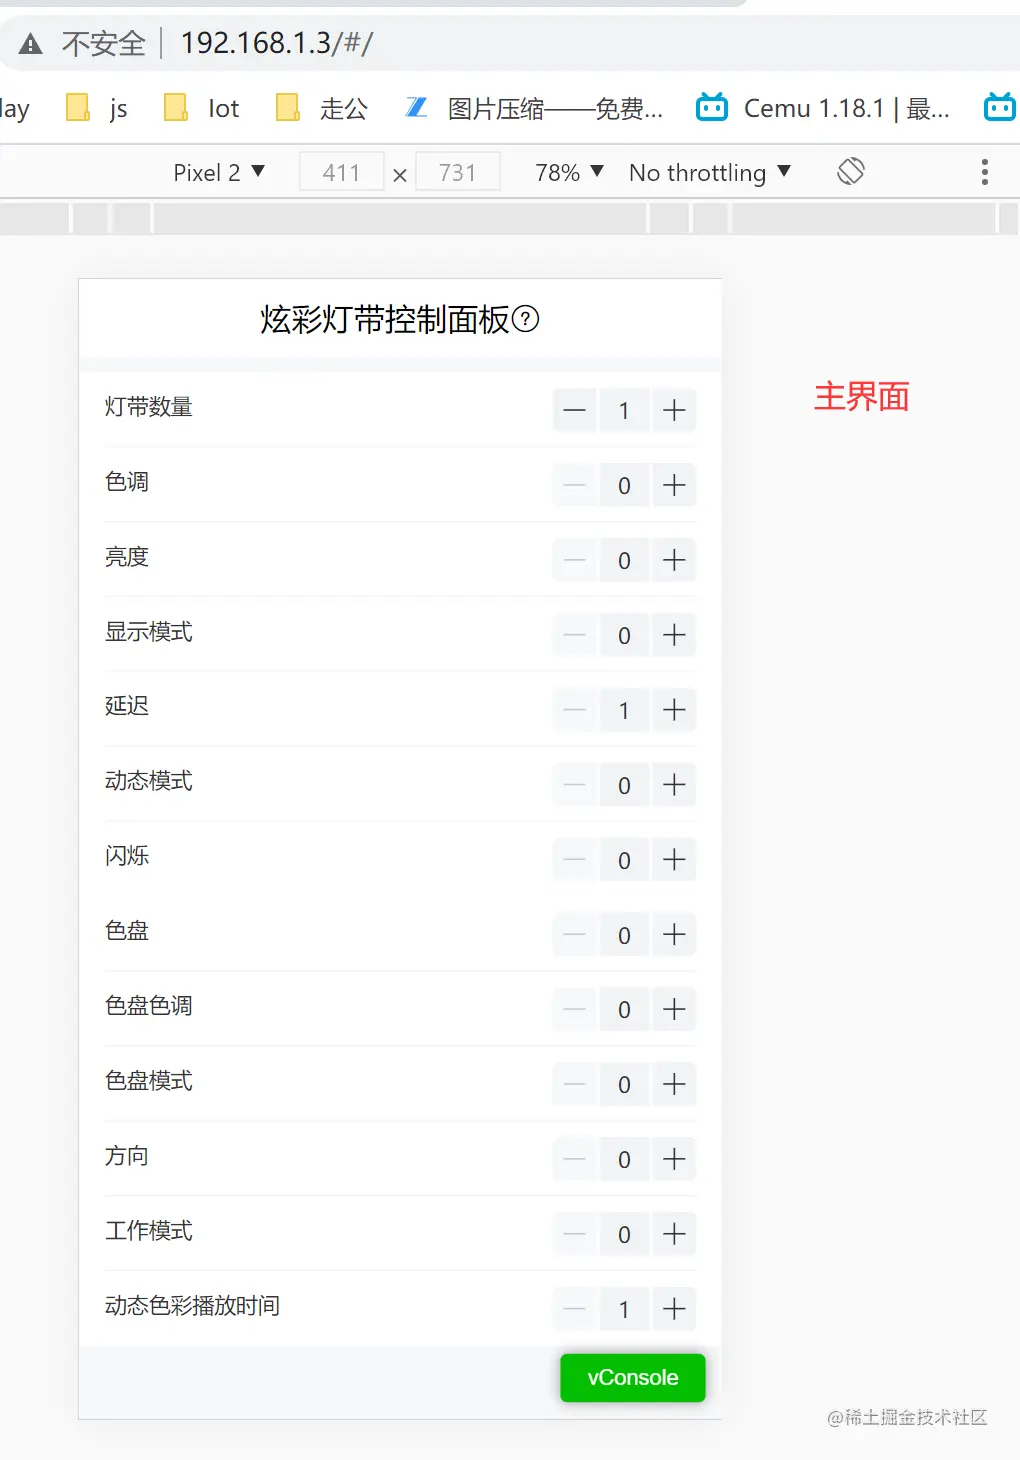Click the 闪烁 value field
This screenshot has width=1020, height=1460.
click(x=624, y=860)
